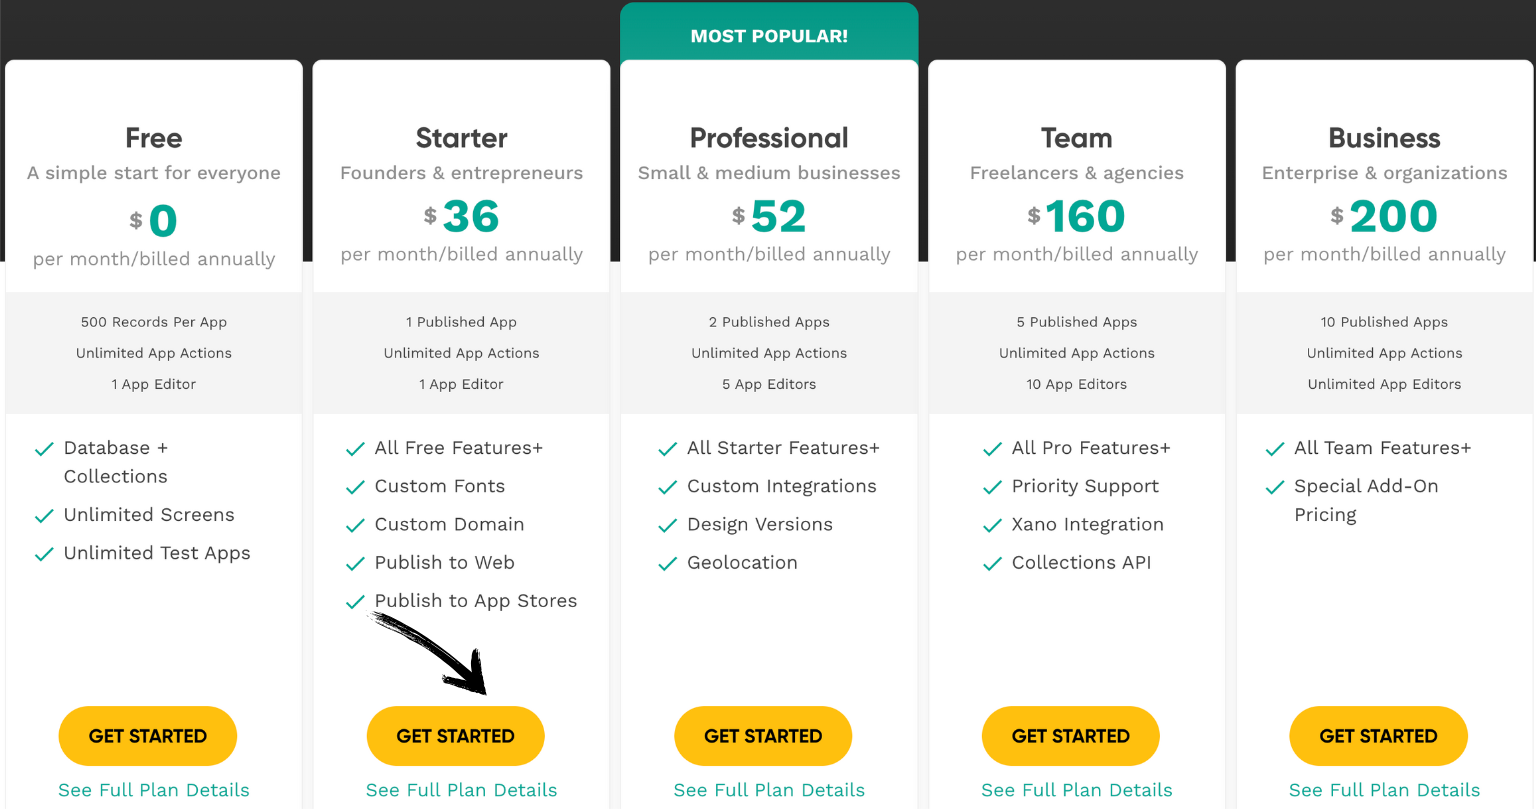Click the checkmark beside Unlimited Screens

click(x=44, y=515)
